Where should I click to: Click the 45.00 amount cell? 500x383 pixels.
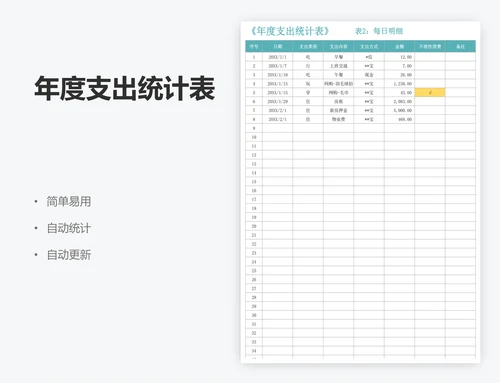tap(400, 93)
